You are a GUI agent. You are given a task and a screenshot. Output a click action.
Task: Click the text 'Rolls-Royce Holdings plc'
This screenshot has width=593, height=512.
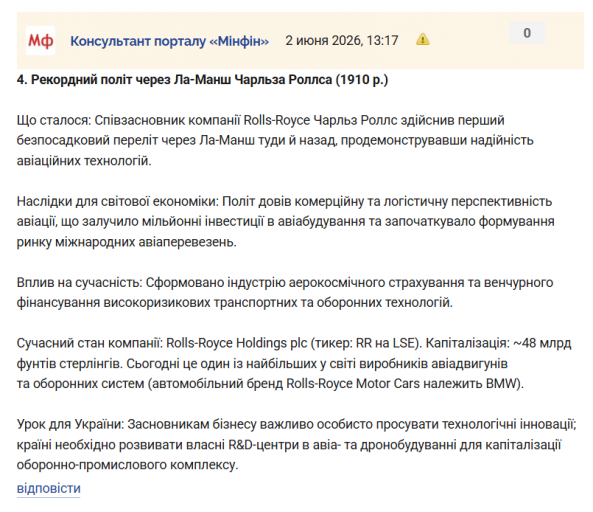(237, 343)
